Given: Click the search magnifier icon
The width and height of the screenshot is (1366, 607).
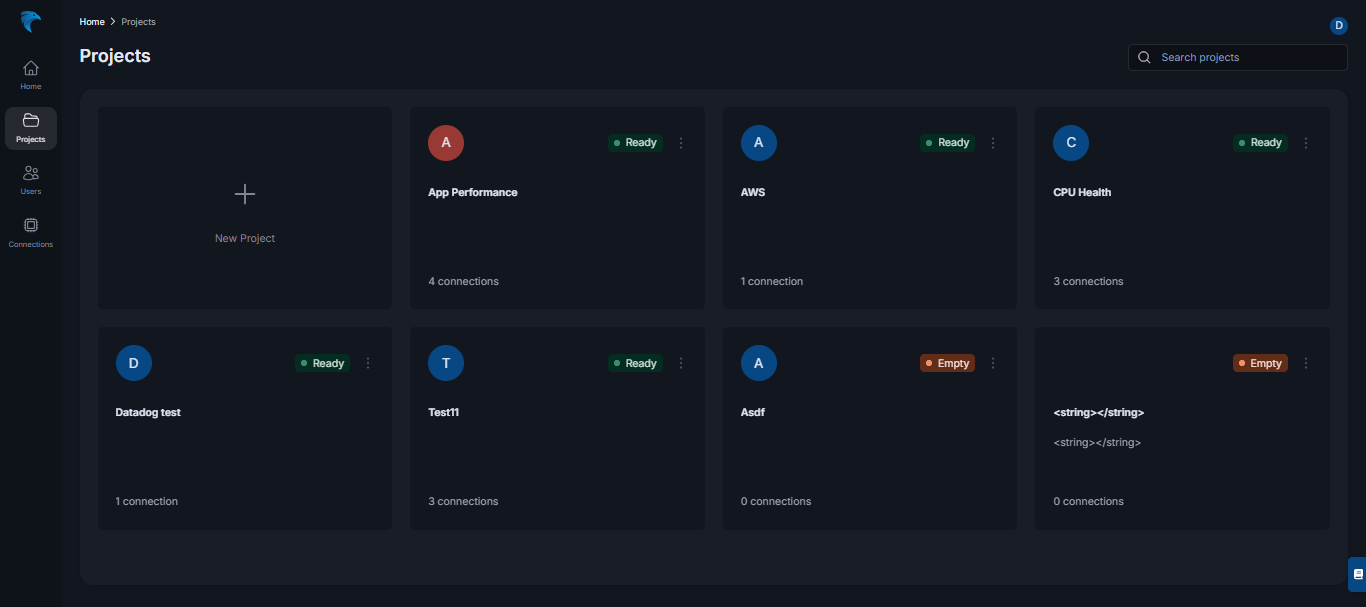Looking at the screenshot, I should click(x=1145, y=58).
